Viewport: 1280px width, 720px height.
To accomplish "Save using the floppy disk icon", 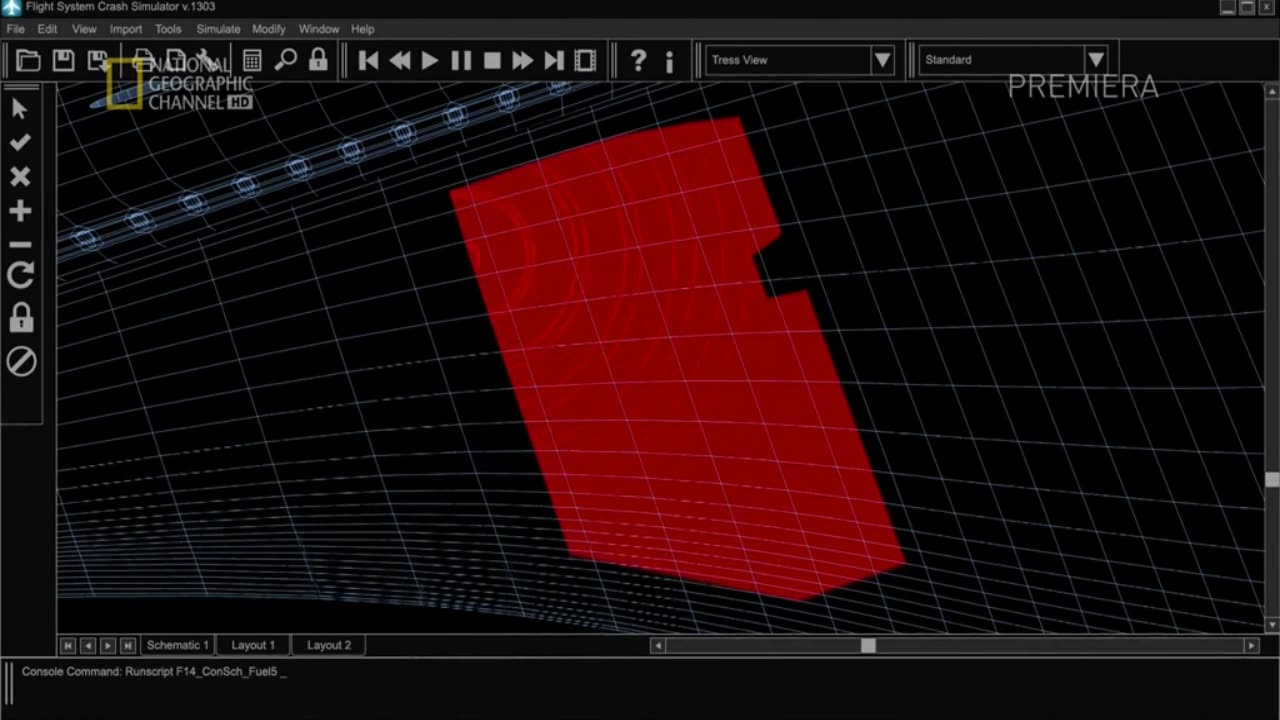I will point(63,61).
